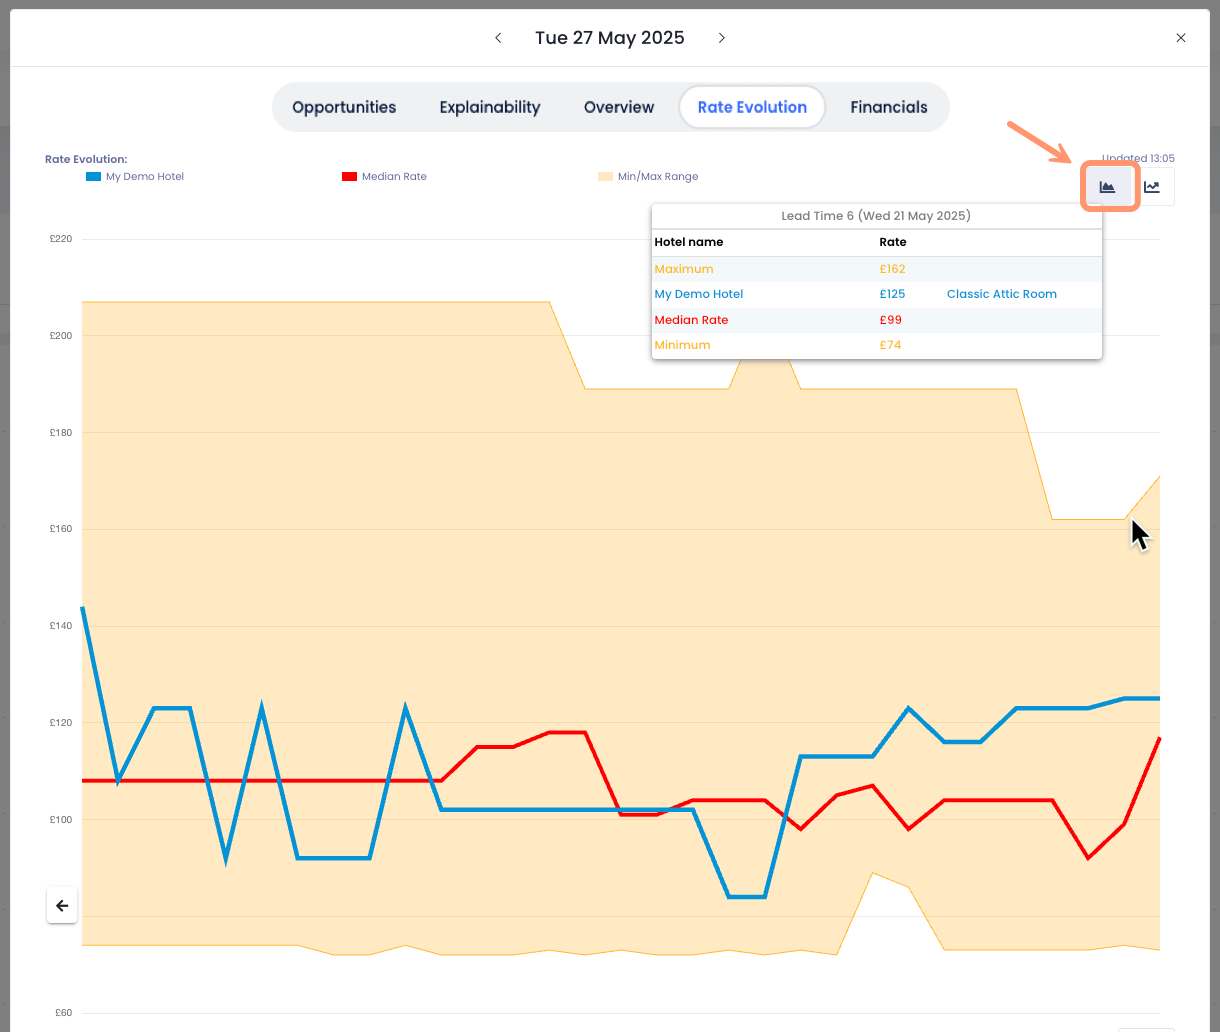Viewport: 1220px width, 1032px height.
Task: Select the Maximum row in the tooltip
Action: [684, 269]
